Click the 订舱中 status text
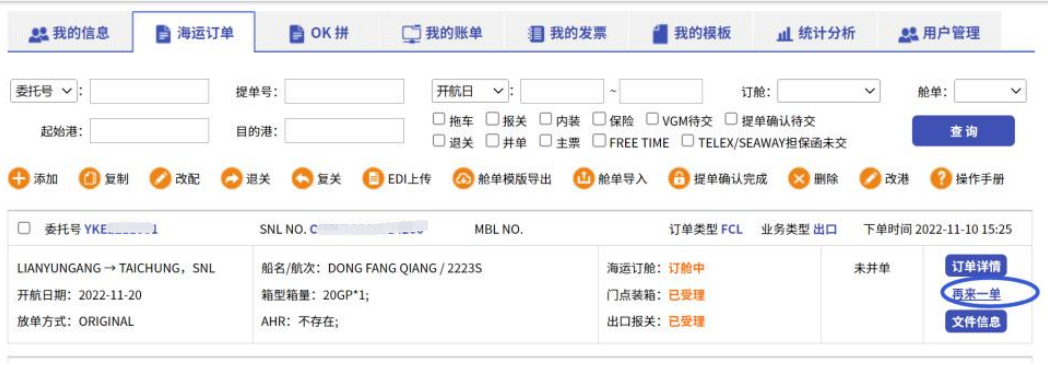This screenshot has width=1048, height=379. pyautogui.click(x=686, y=269)
